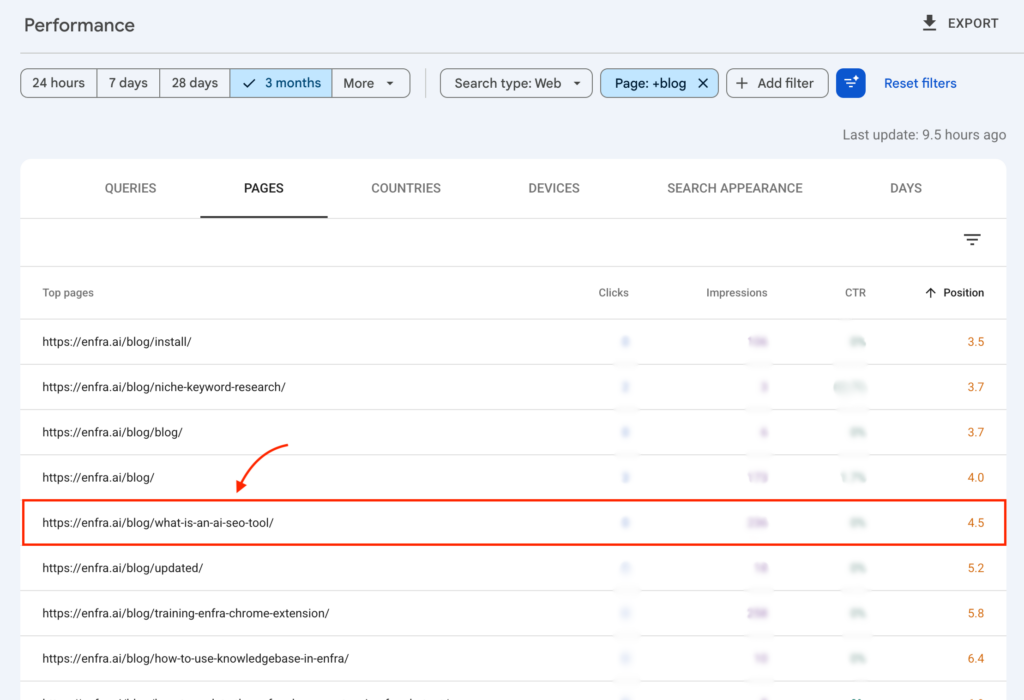Click the Top pages column header

point(68,293)
